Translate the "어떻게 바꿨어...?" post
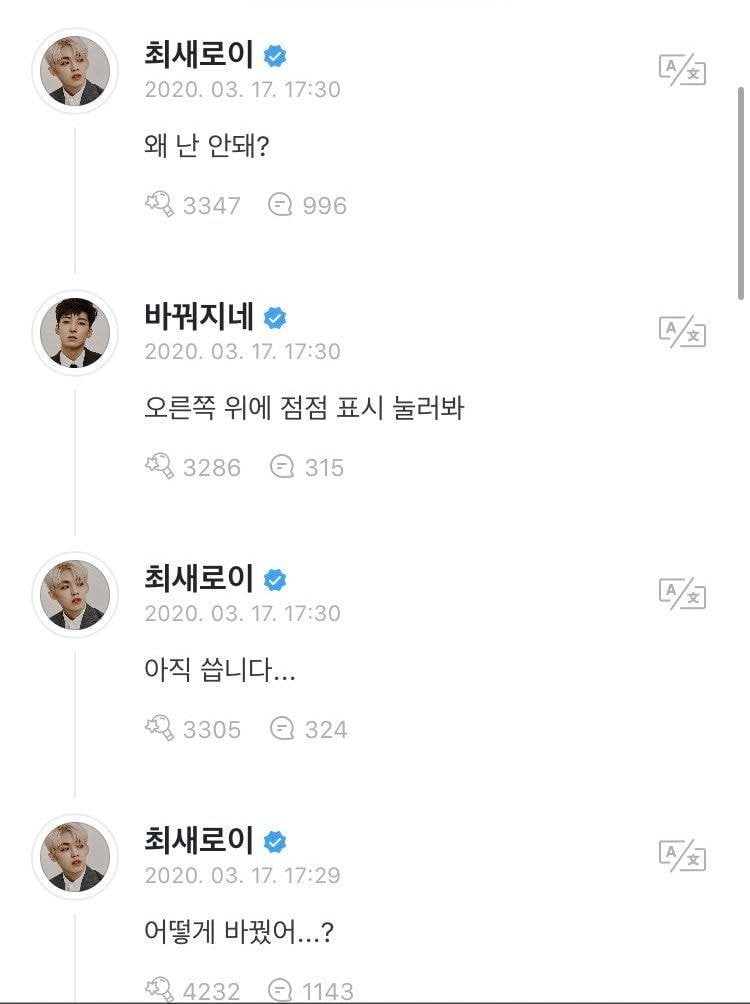The width and height of the screenshot is (750, 1004). pyautogui.click(x=682, y=856)
